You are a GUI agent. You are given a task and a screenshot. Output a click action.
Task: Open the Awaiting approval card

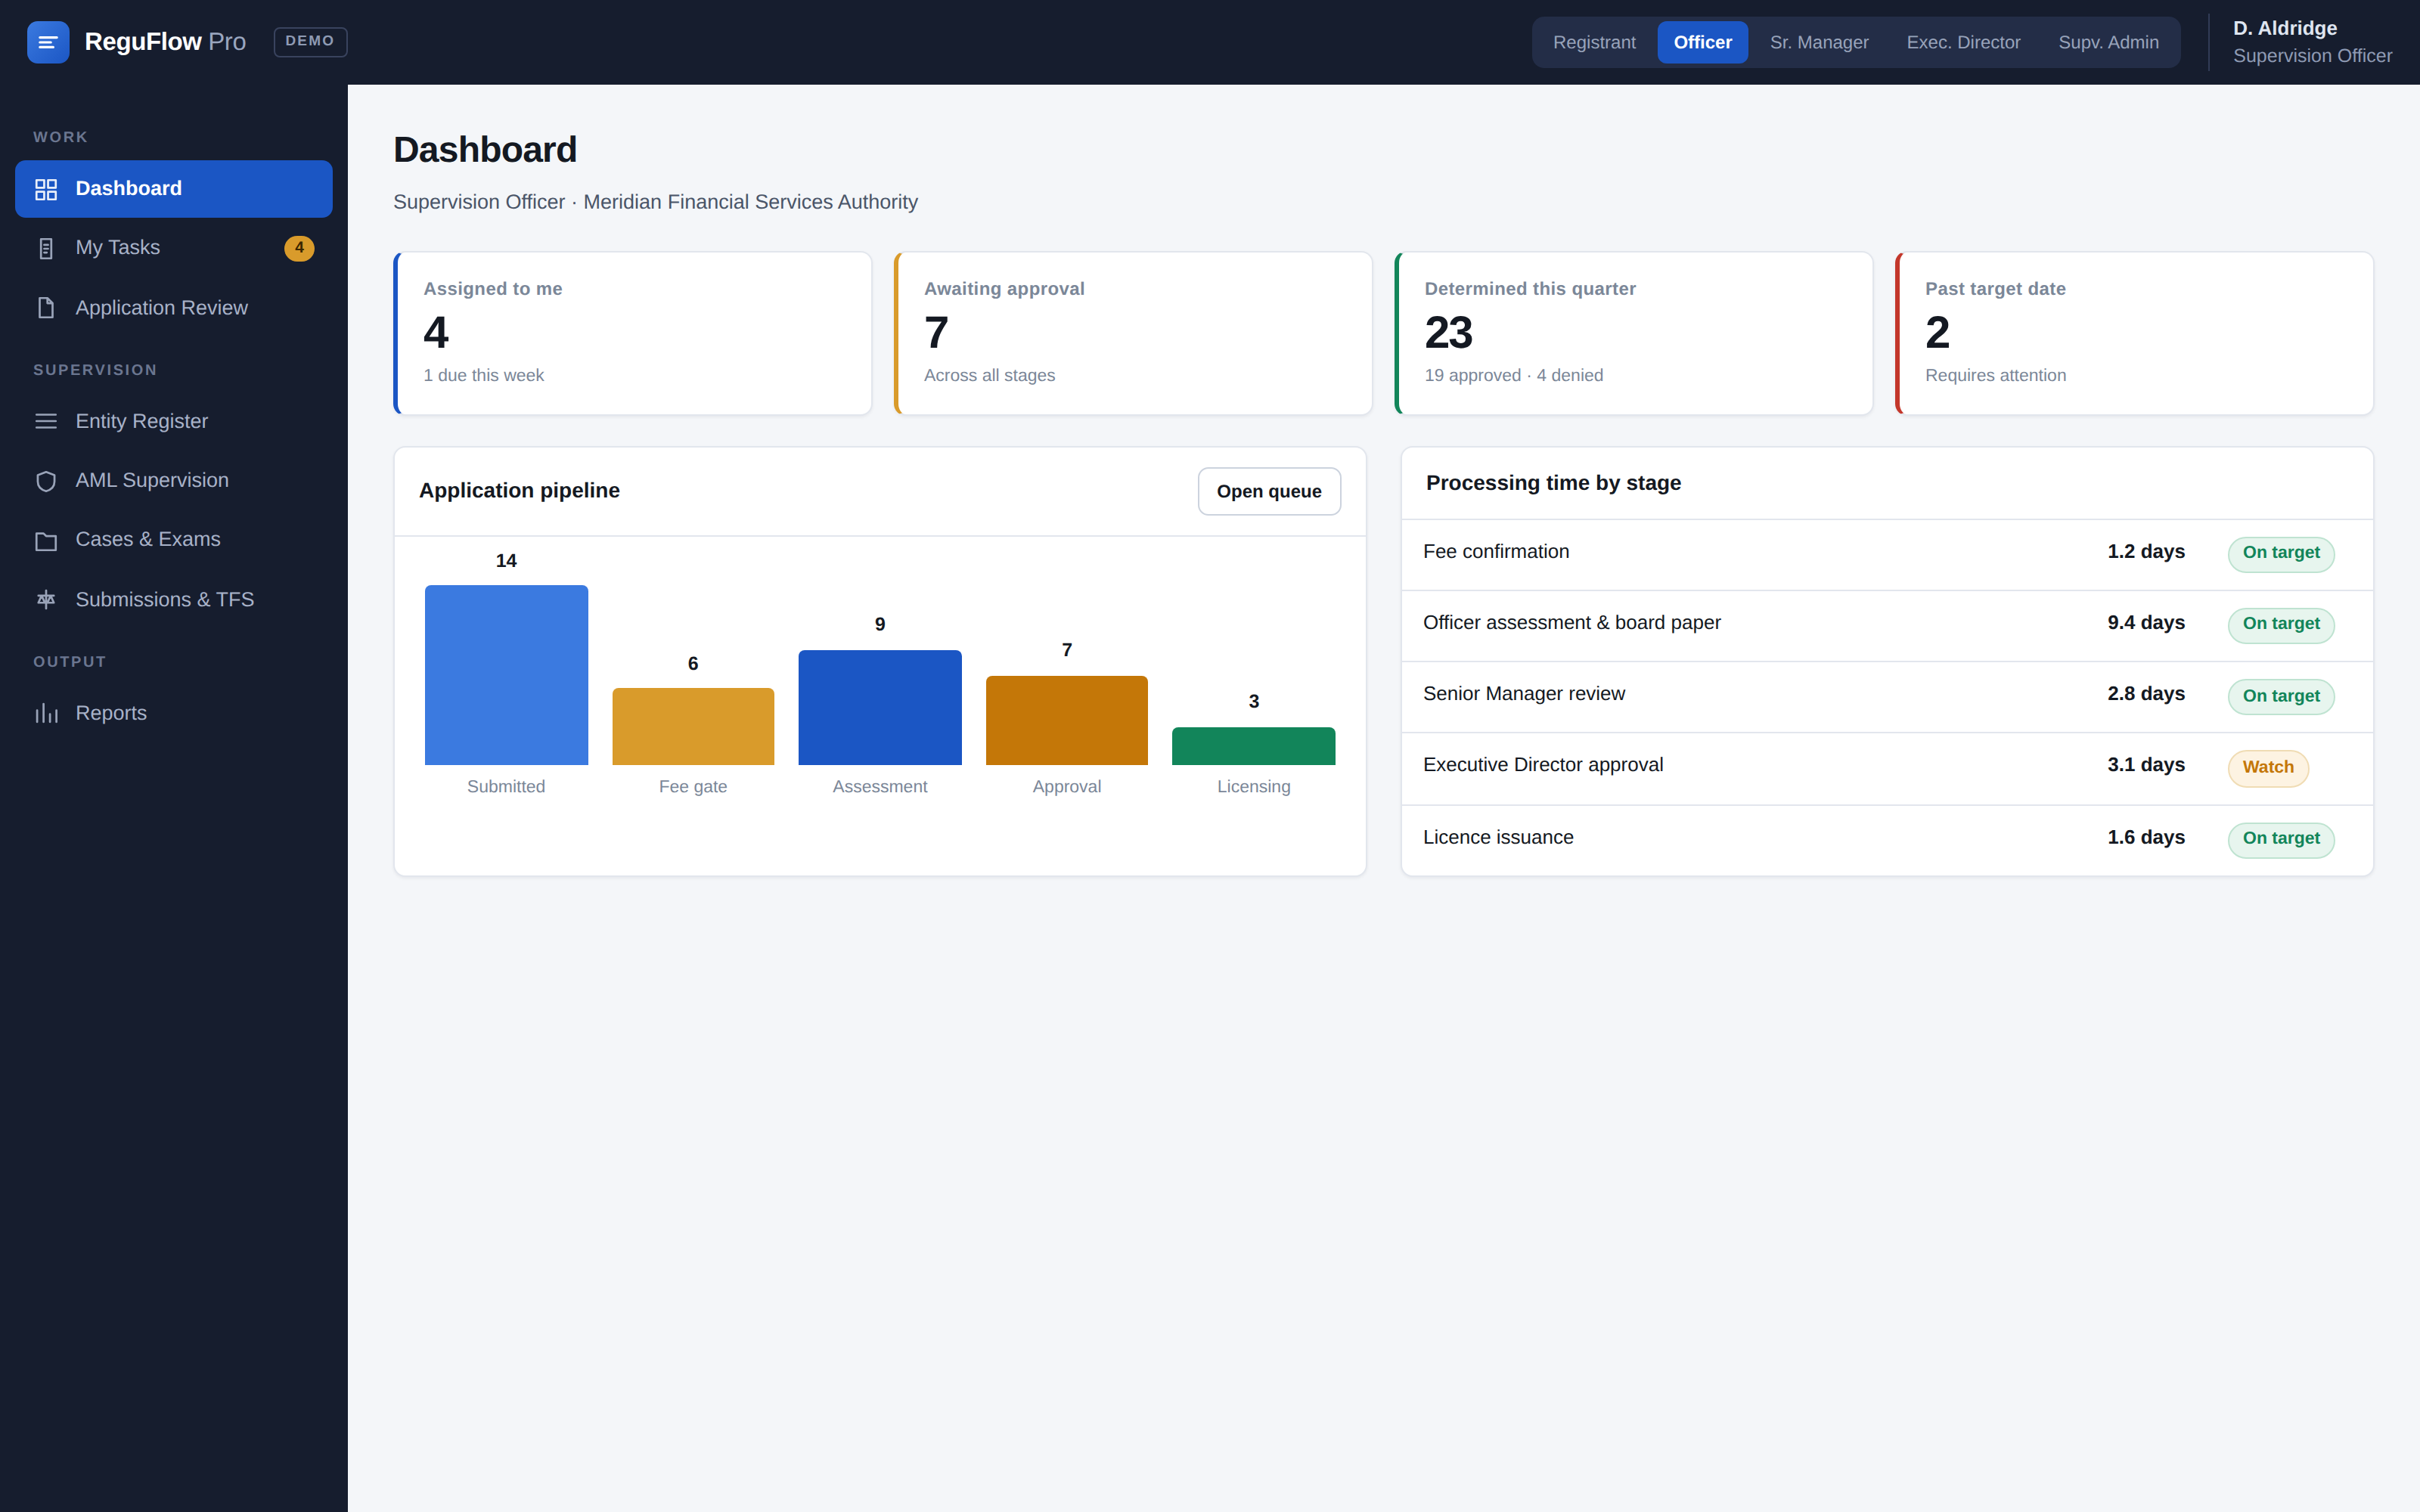pyautogui.click(x=1133, y=333)
